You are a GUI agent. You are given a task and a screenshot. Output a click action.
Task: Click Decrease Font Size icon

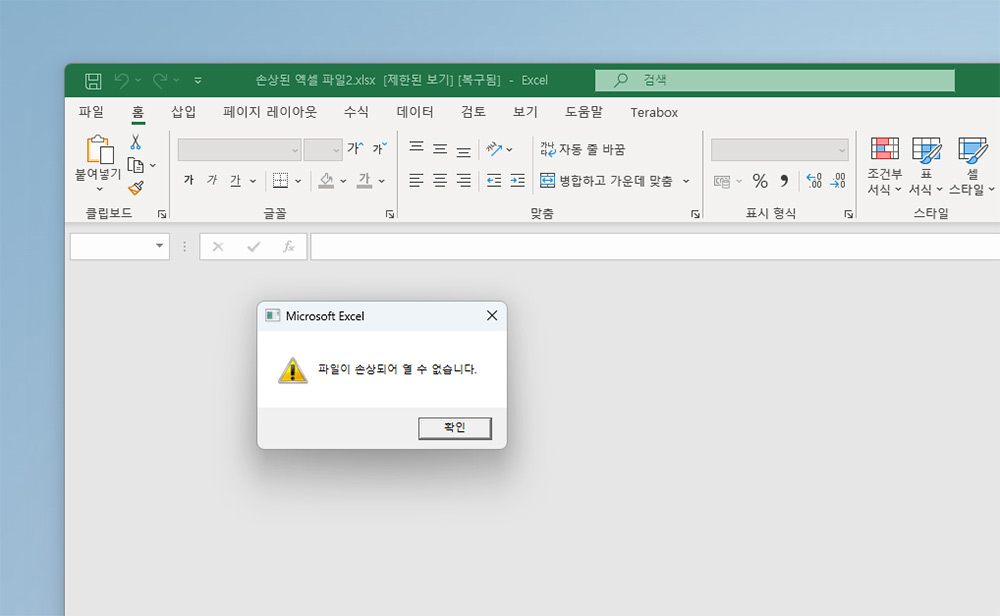click(x=379, y=149)
